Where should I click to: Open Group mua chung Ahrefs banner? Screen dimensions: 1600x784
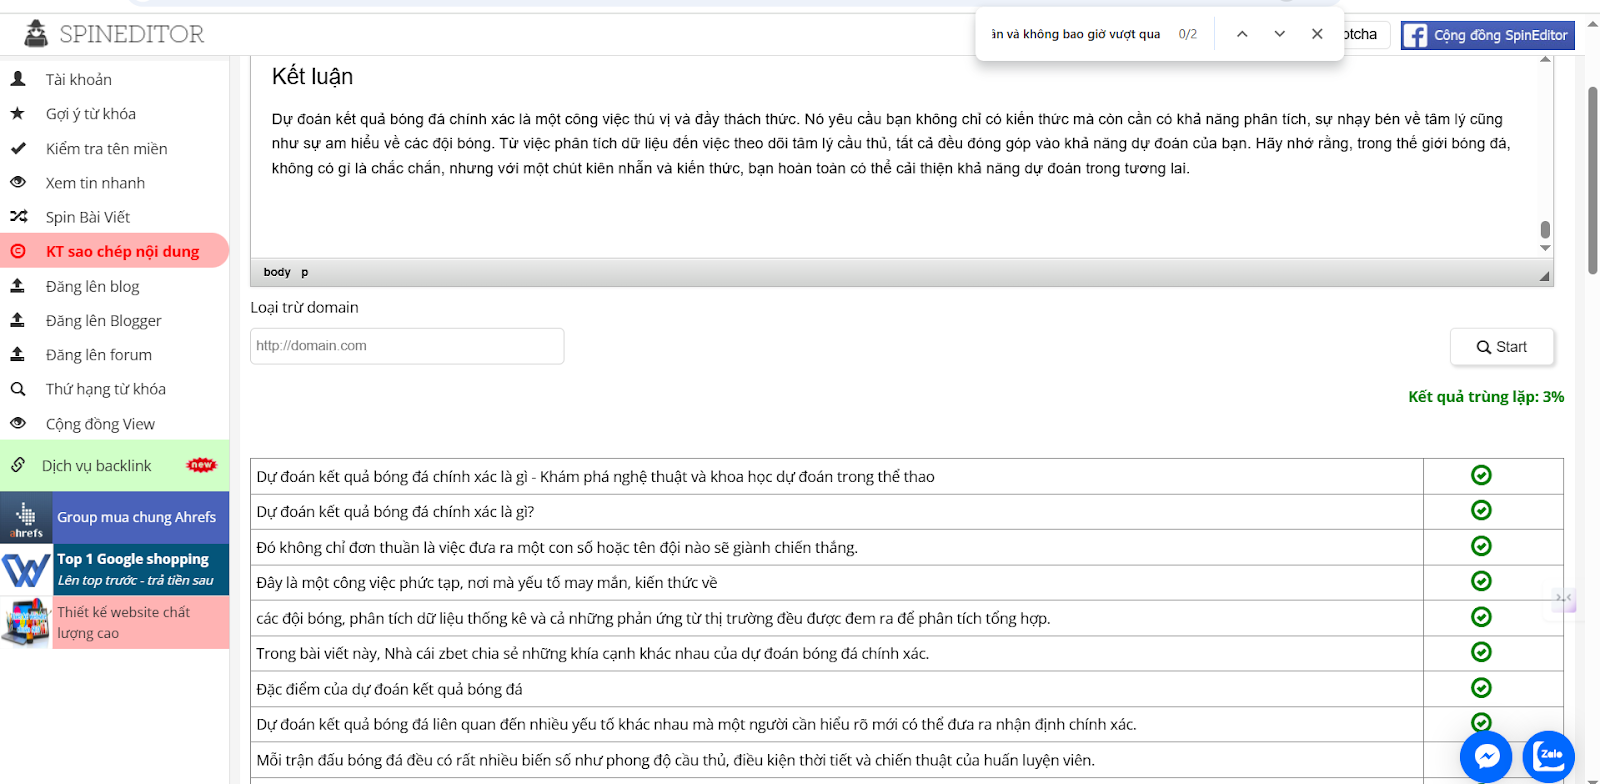coord(115,517)
